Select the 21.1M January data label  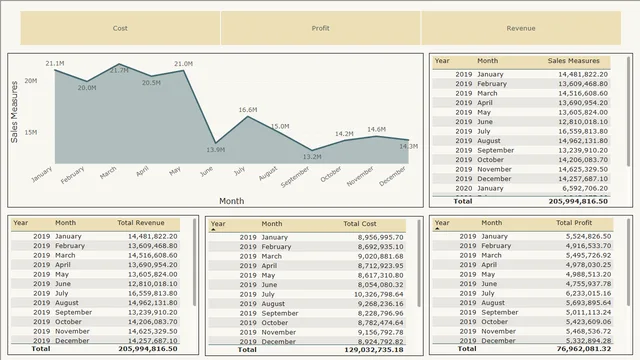pyautogui.click(x=55, y=64)
